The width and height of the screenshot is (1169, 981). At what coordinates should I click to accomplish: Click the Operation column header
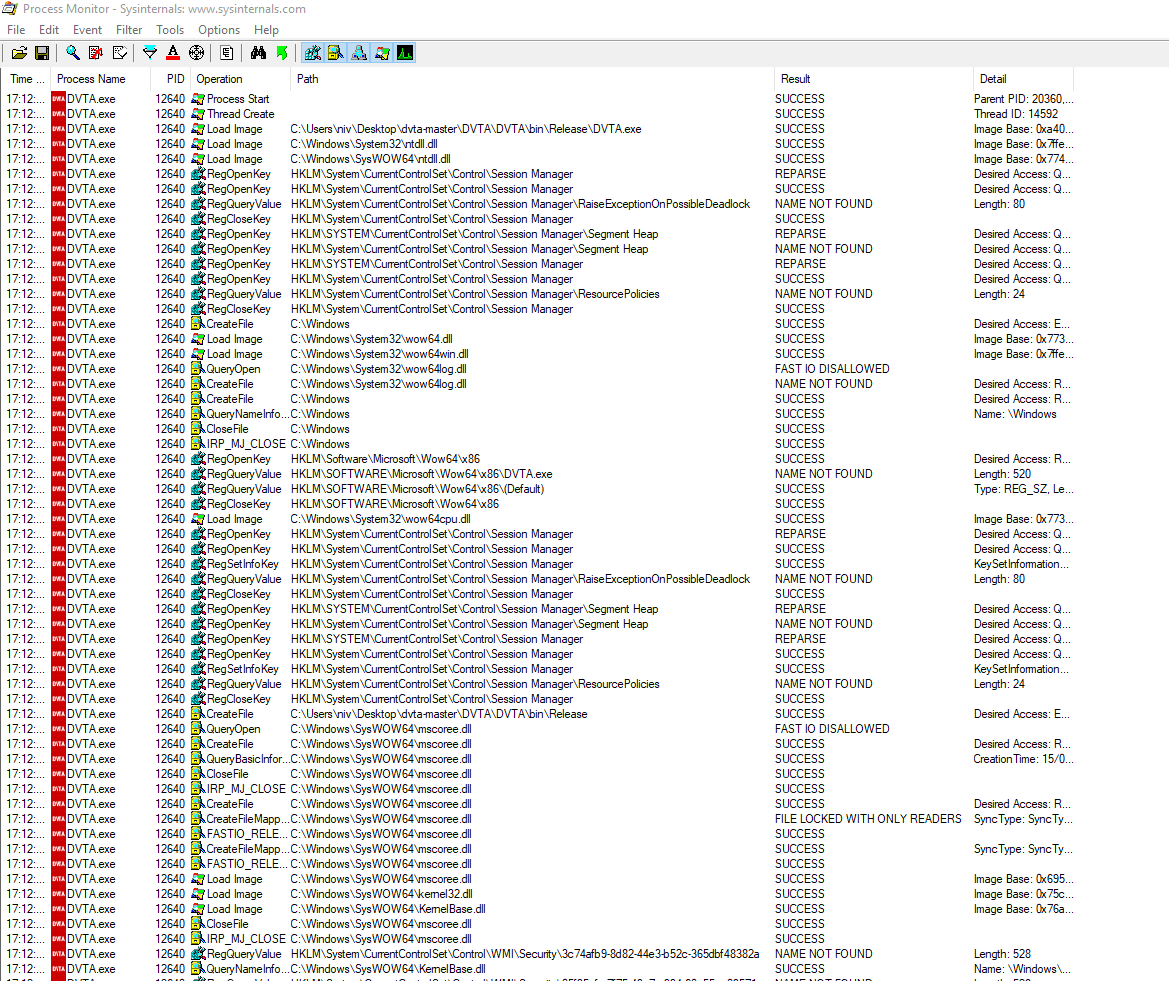click(240, 79)
